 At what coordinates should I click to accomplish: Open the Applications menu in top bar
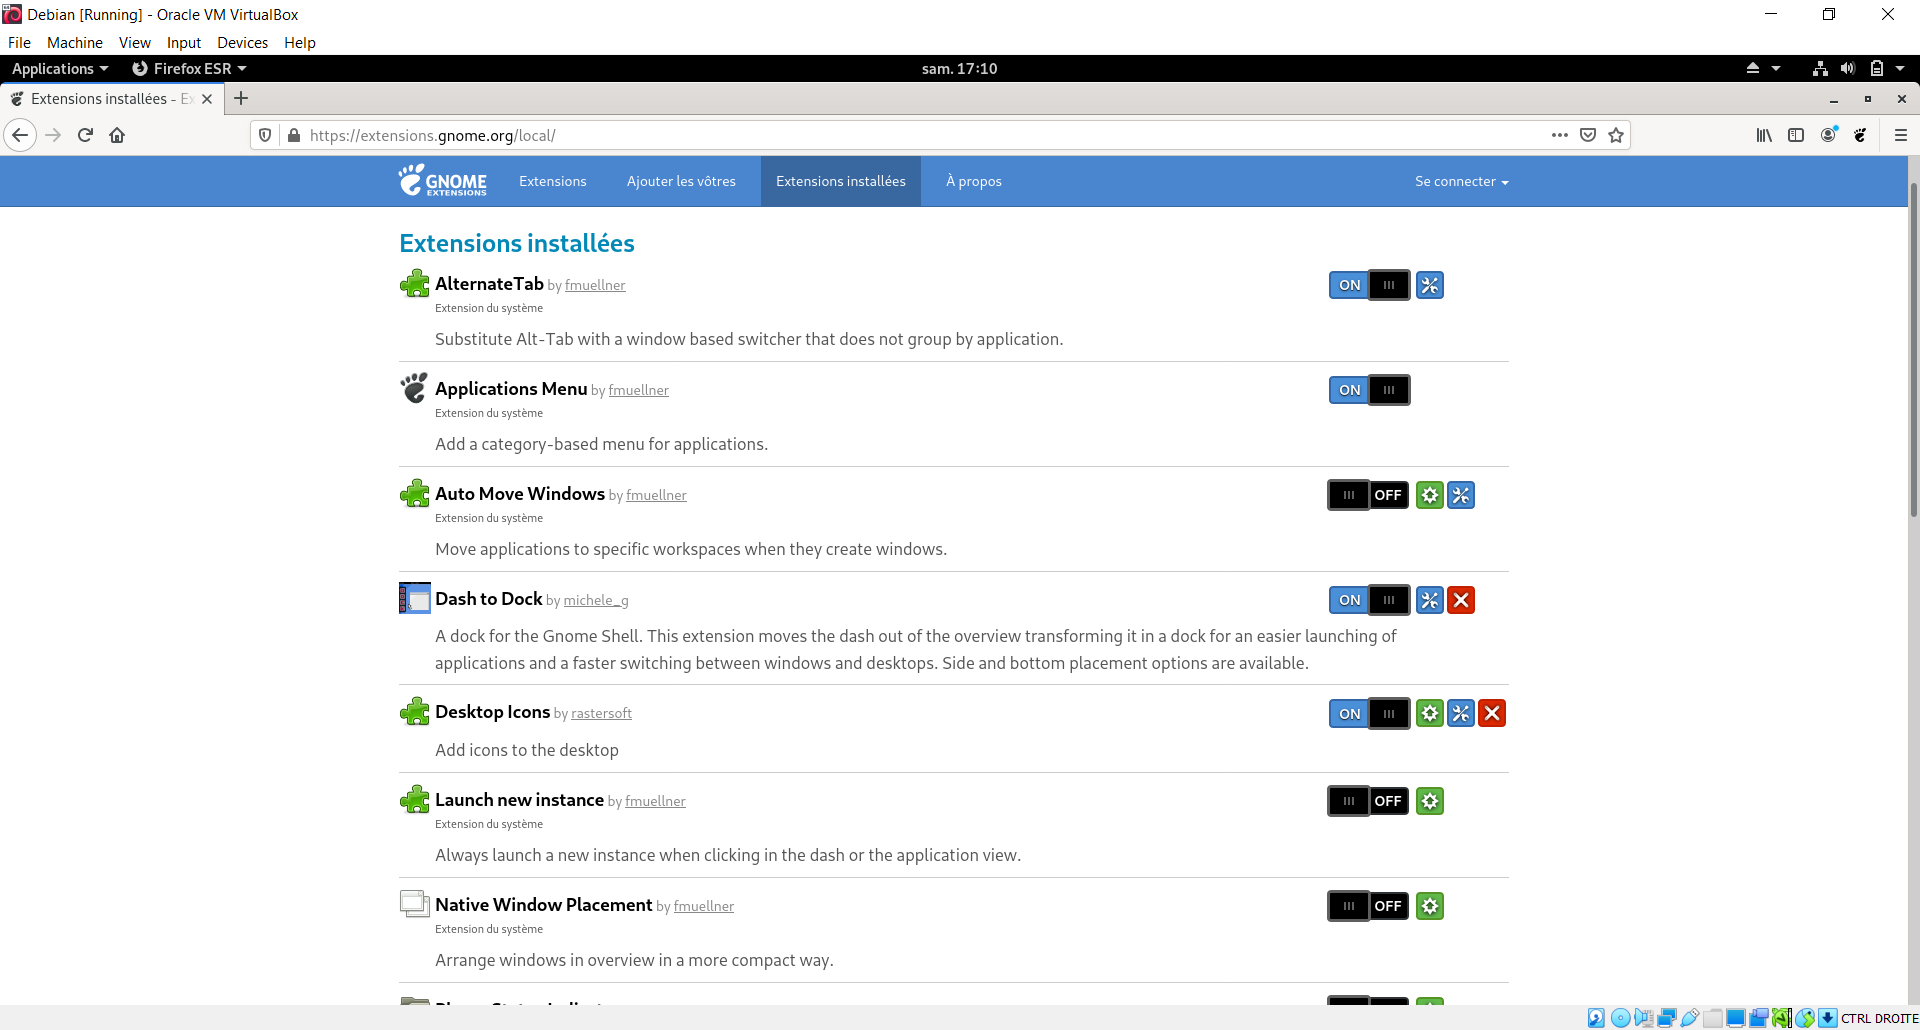[59, 68]
